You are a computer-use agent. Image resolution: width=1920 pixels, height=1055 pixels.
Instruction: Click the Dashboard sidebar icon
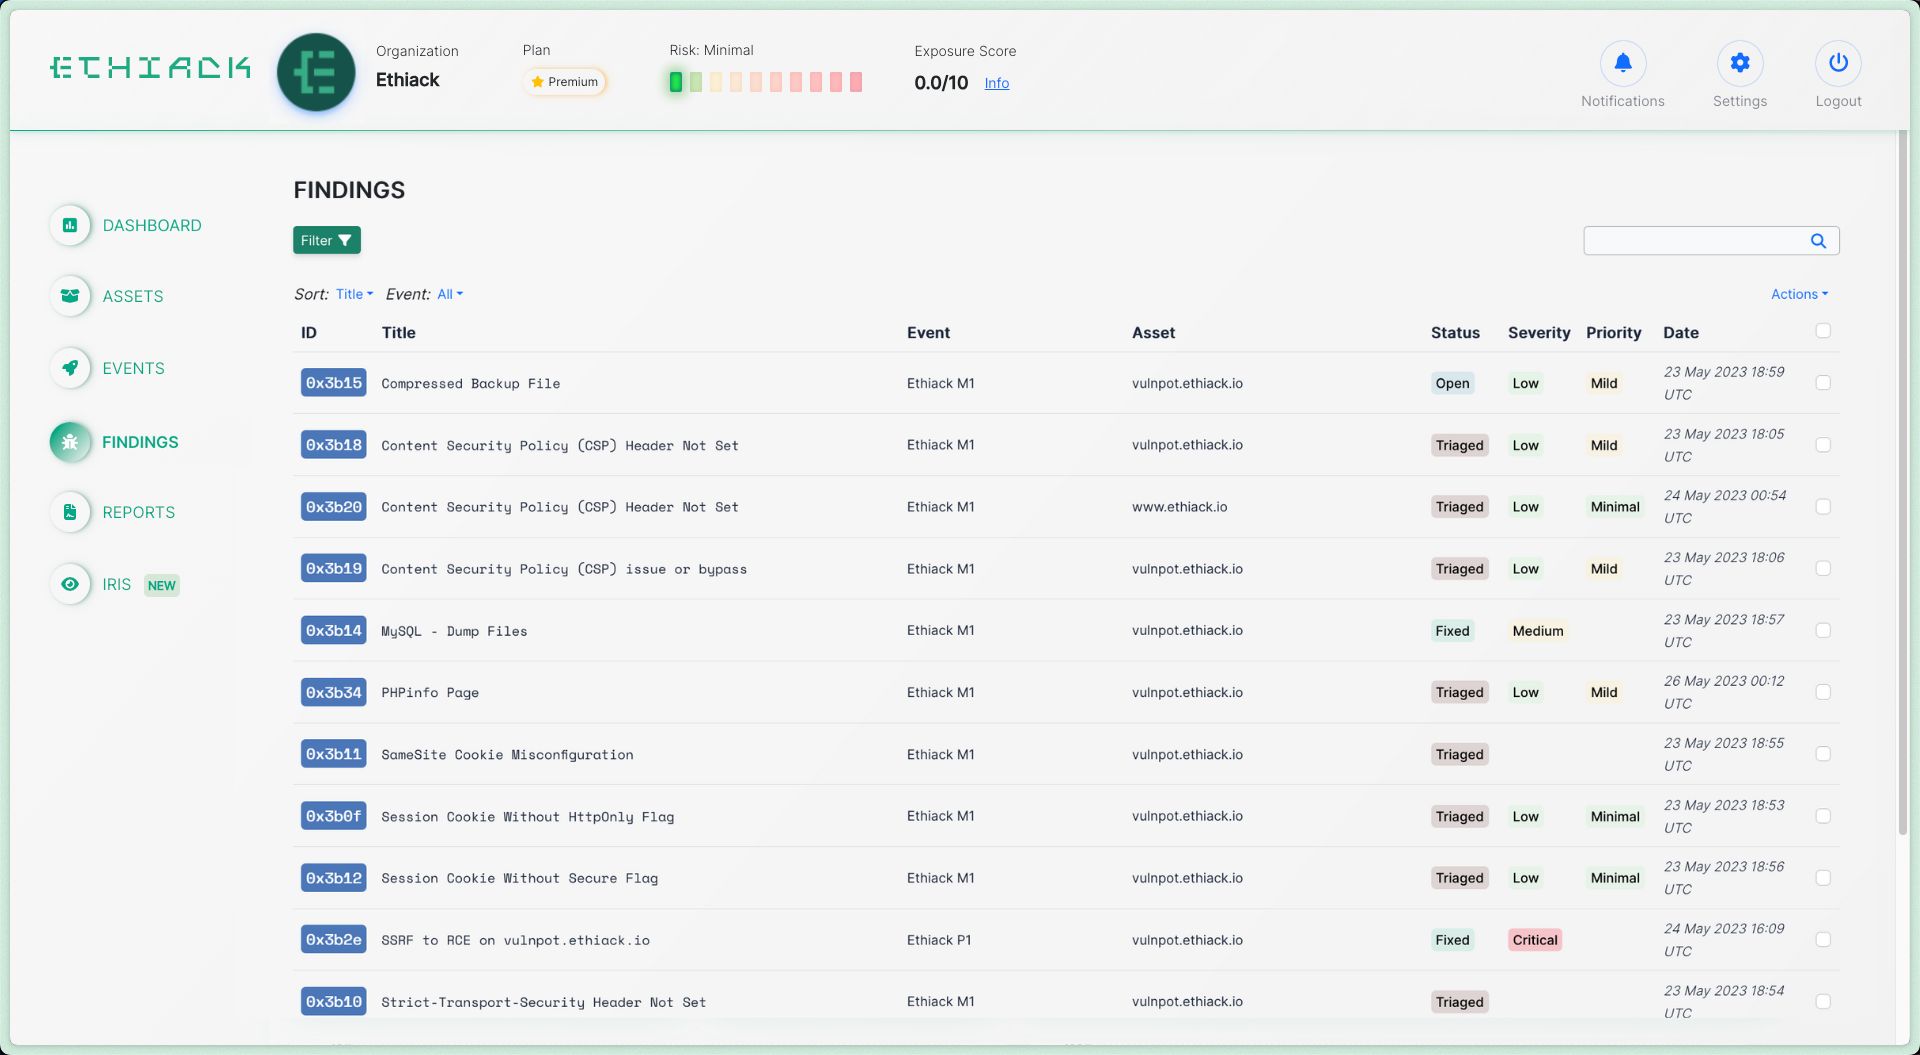[x=70, y=226]
